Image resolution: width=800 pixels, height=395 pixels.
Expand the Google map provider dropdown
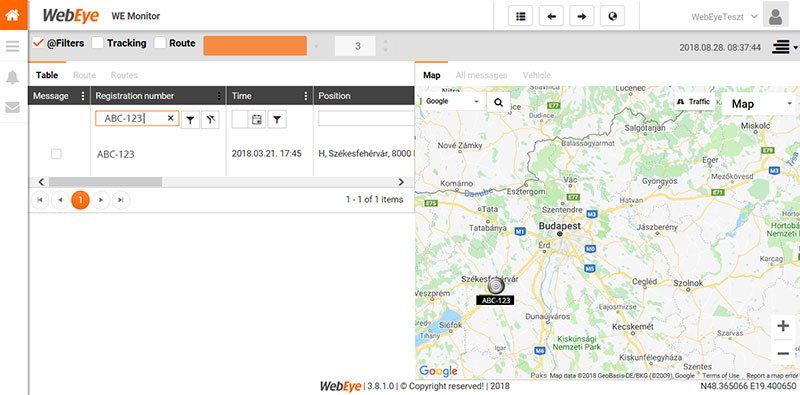pos(452,102)
